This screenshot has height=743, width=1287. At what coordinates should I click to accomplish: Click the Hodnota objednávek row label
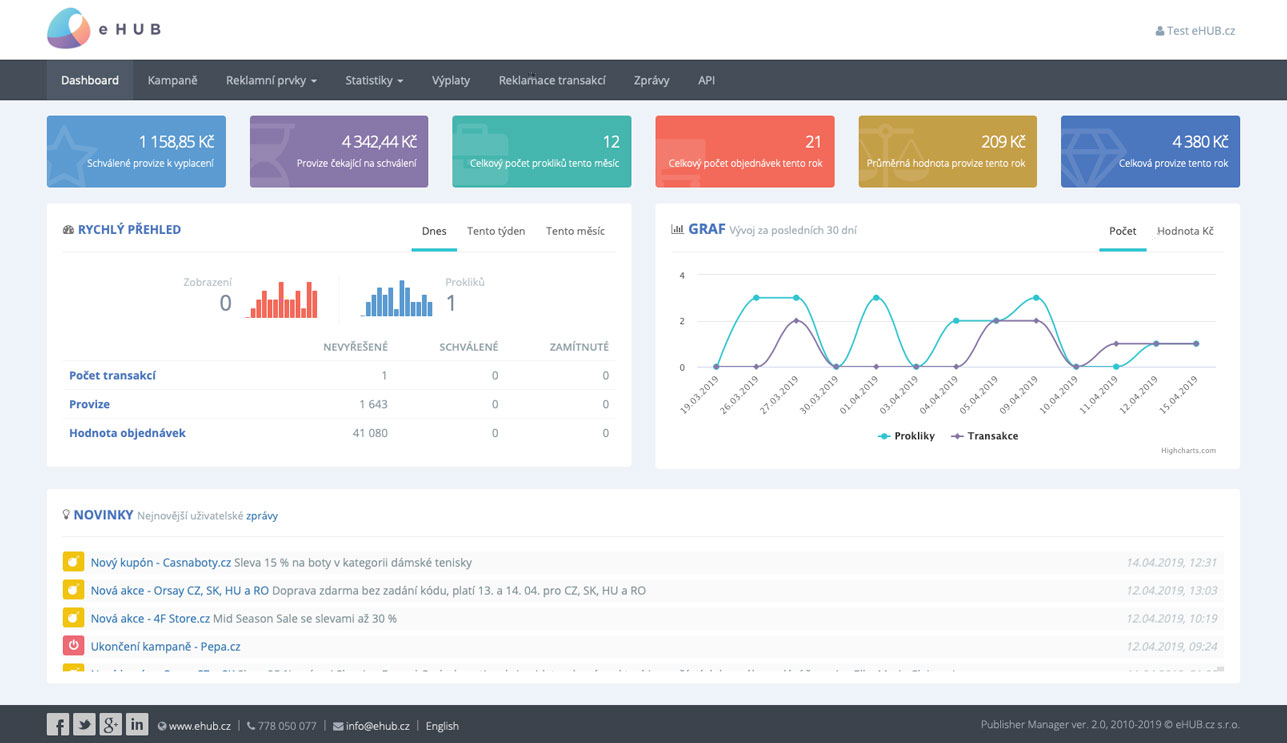pos(127,433)
